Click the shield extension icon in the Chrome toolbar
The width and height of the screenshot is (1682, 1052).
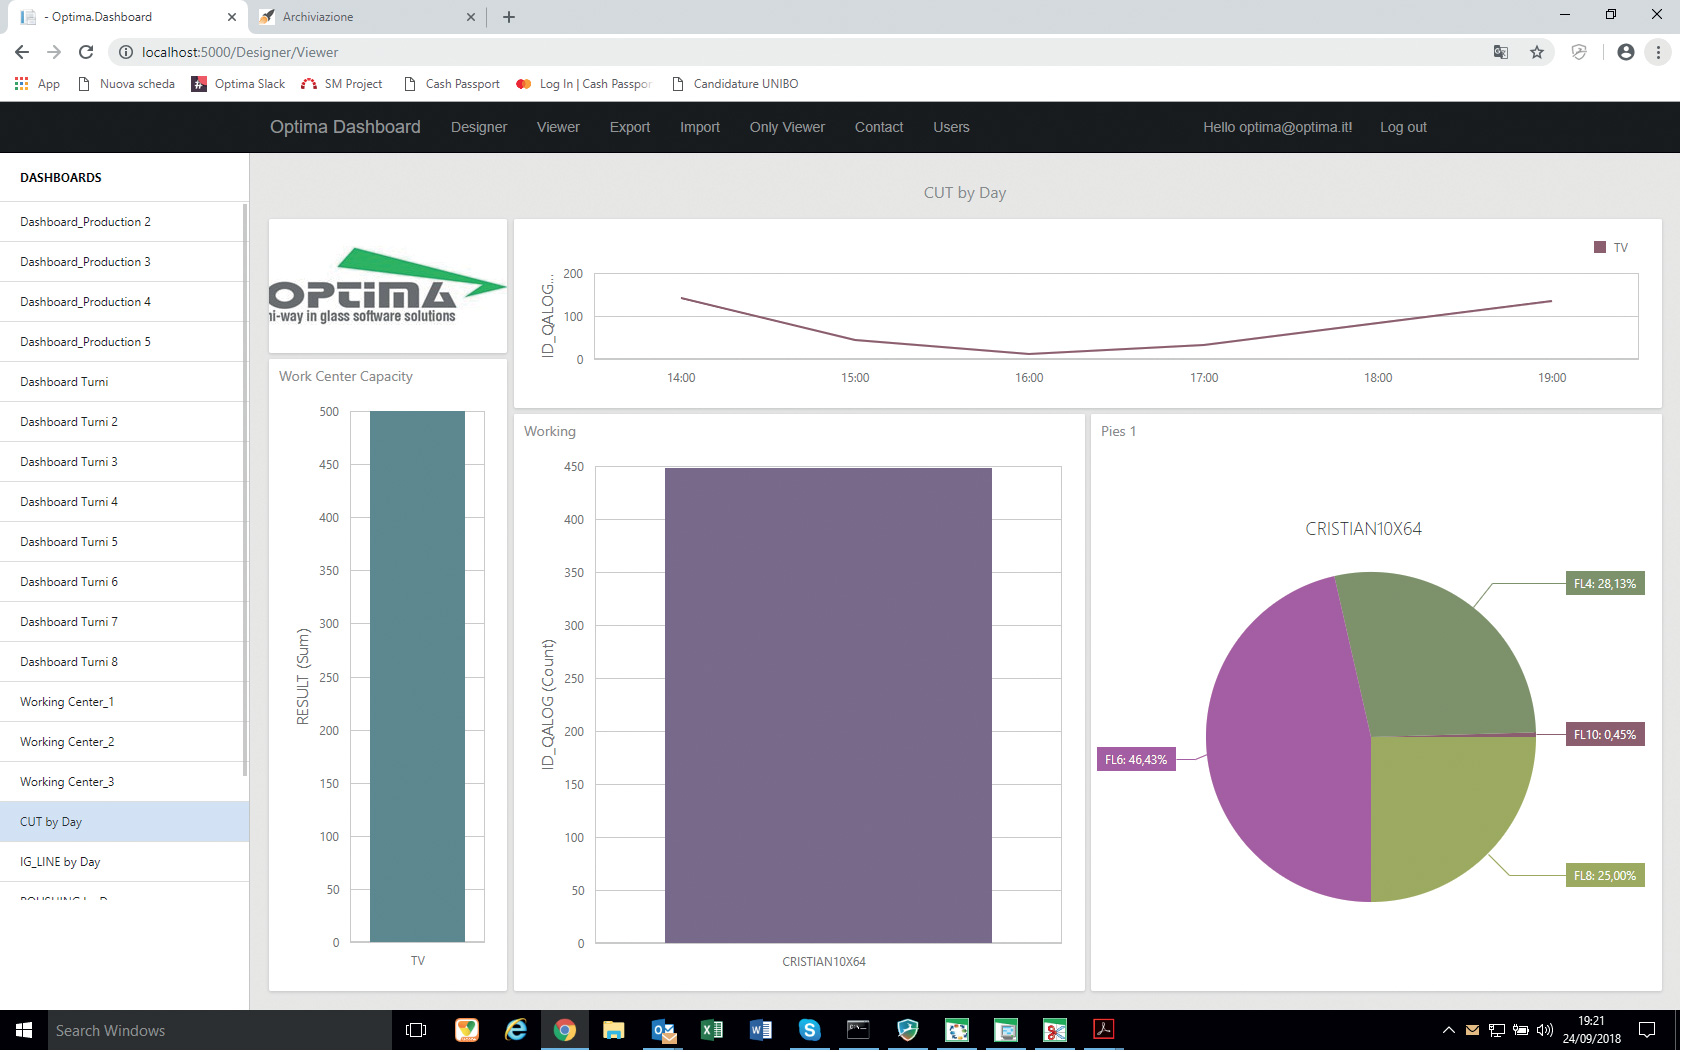coord(1579,52)
